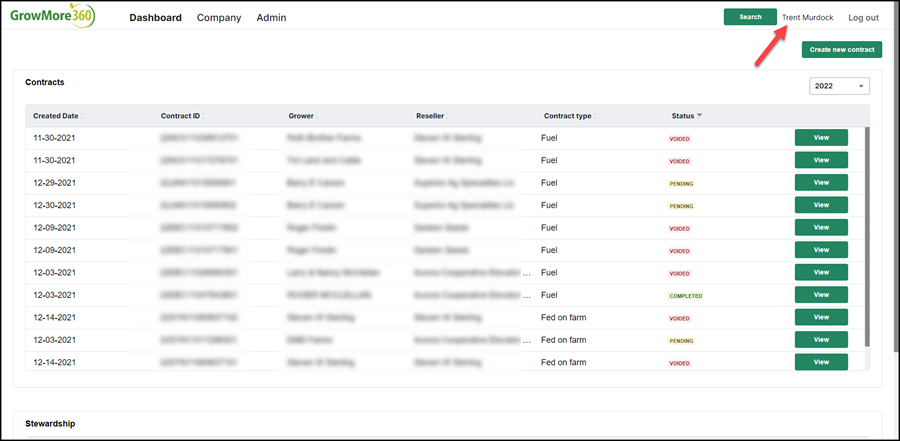View the completed 12-03-2021 Fuel contract
The width and height of the screenshot is (900, 441).
[821, 295]
